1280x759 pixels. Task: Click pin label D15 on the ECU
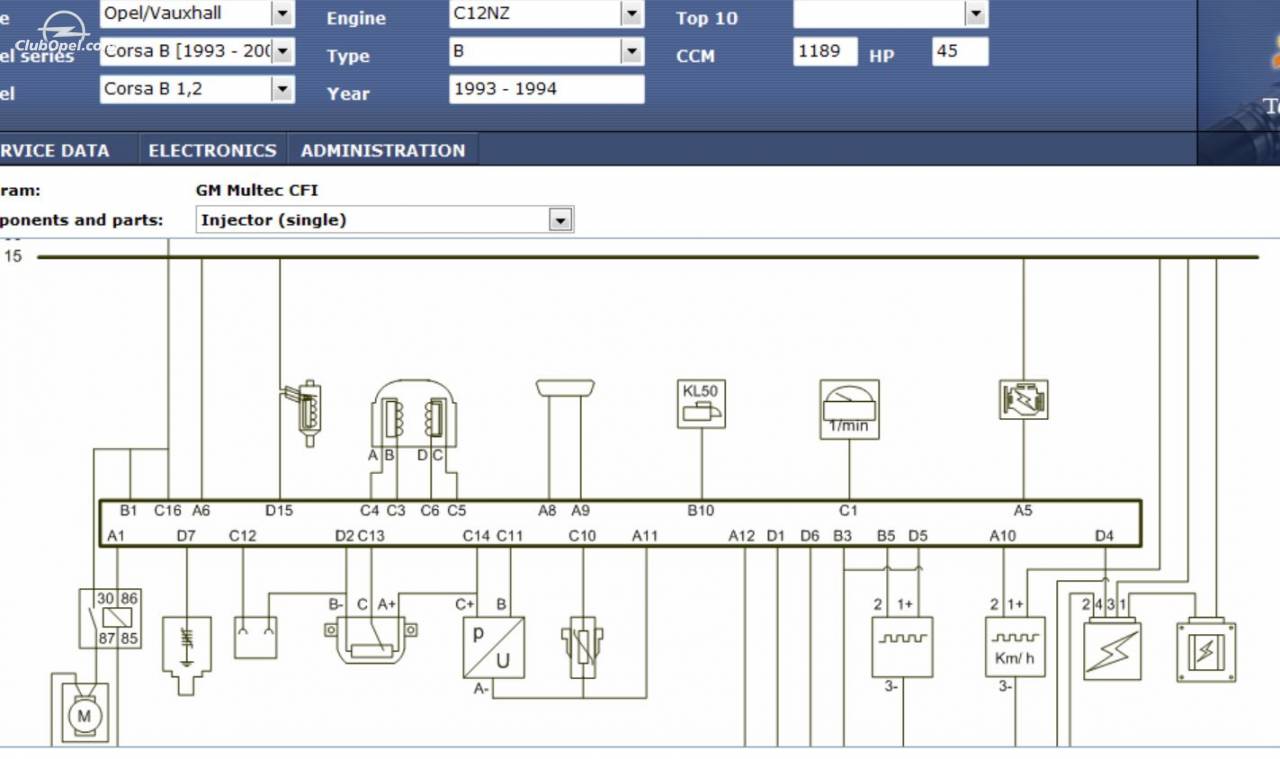pyautogui.click(x=279, y=511)
